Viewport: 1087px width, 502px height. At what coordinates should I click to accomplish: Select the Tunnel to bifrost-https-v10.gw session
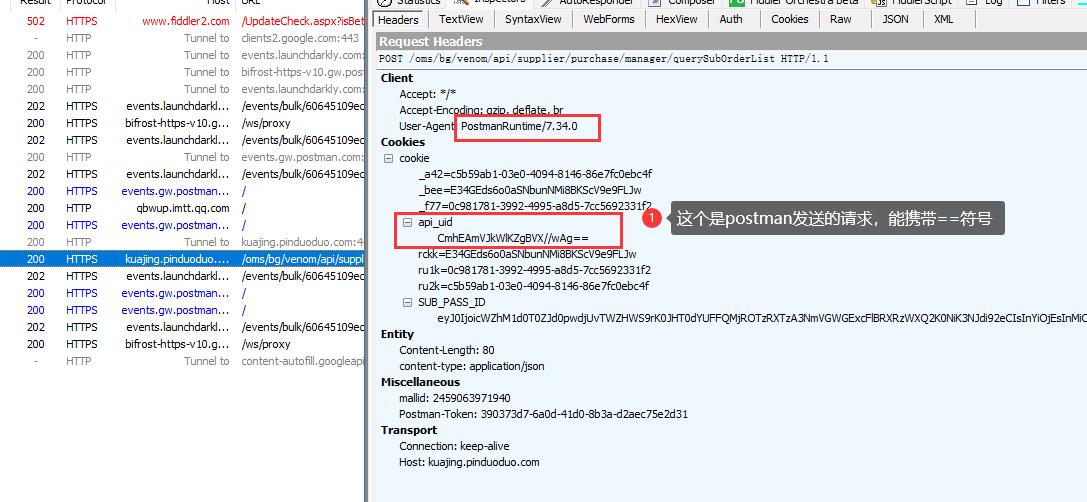182,72
